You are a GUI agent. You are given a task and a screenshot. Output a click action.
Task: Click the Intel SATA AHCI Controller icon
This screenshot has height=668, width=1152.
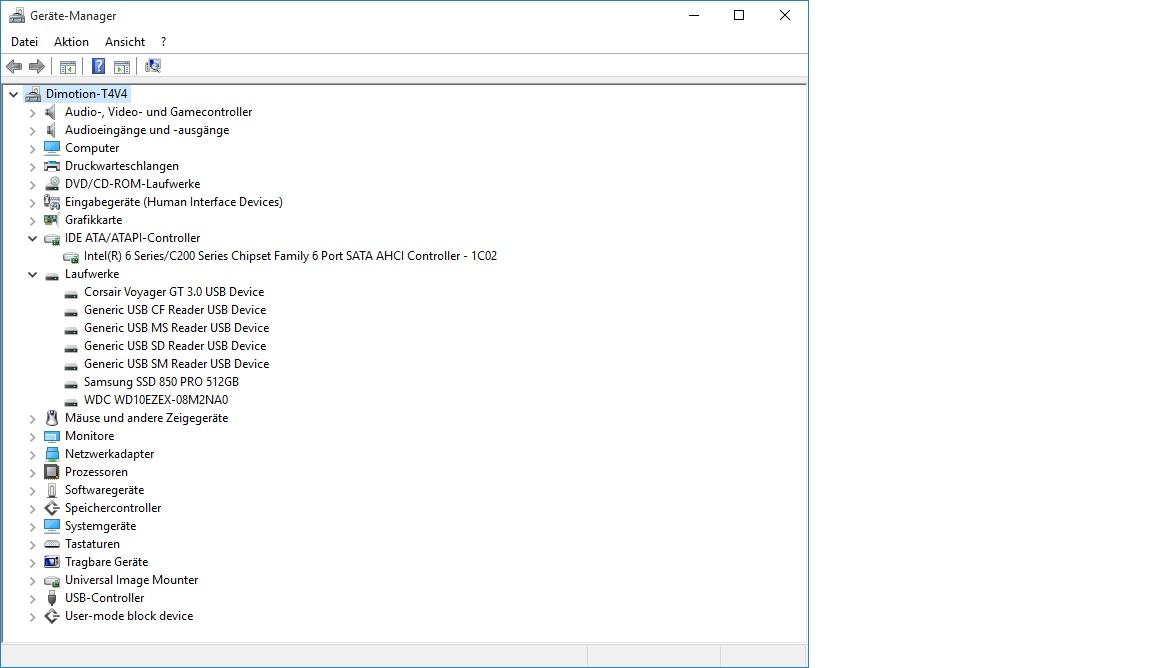[x=71, y=256]
